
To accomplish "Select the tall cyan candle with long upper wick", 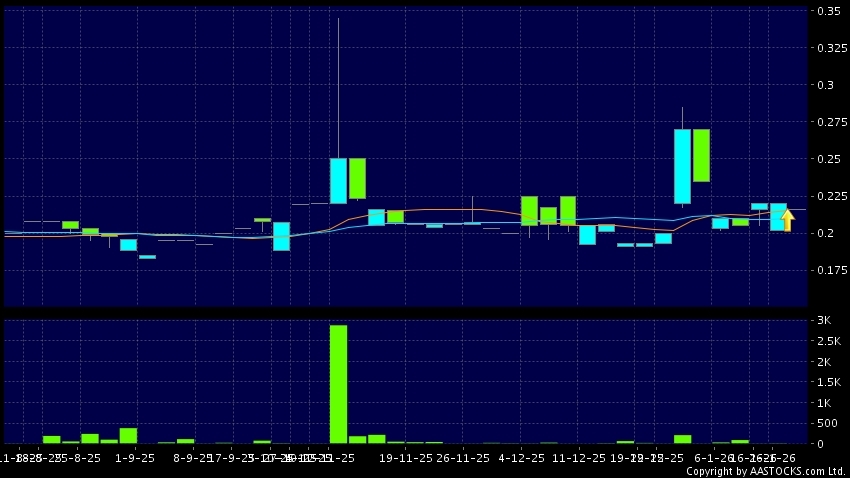I will click(x=338, y=180).
